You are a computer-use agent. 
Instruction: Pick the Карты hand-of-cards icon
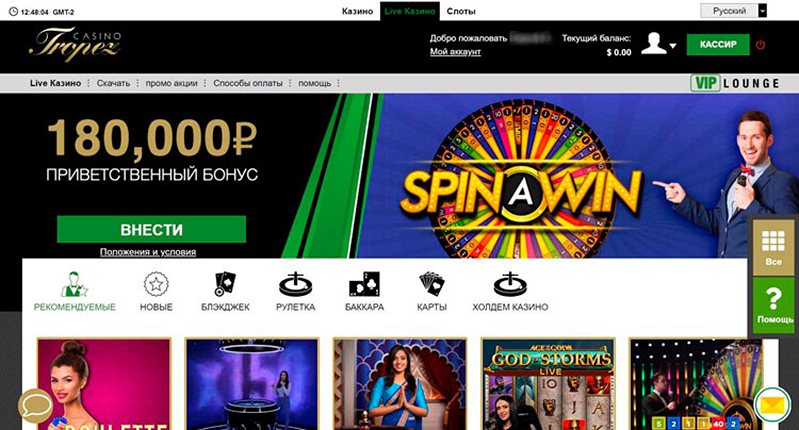tap(432, 284)
